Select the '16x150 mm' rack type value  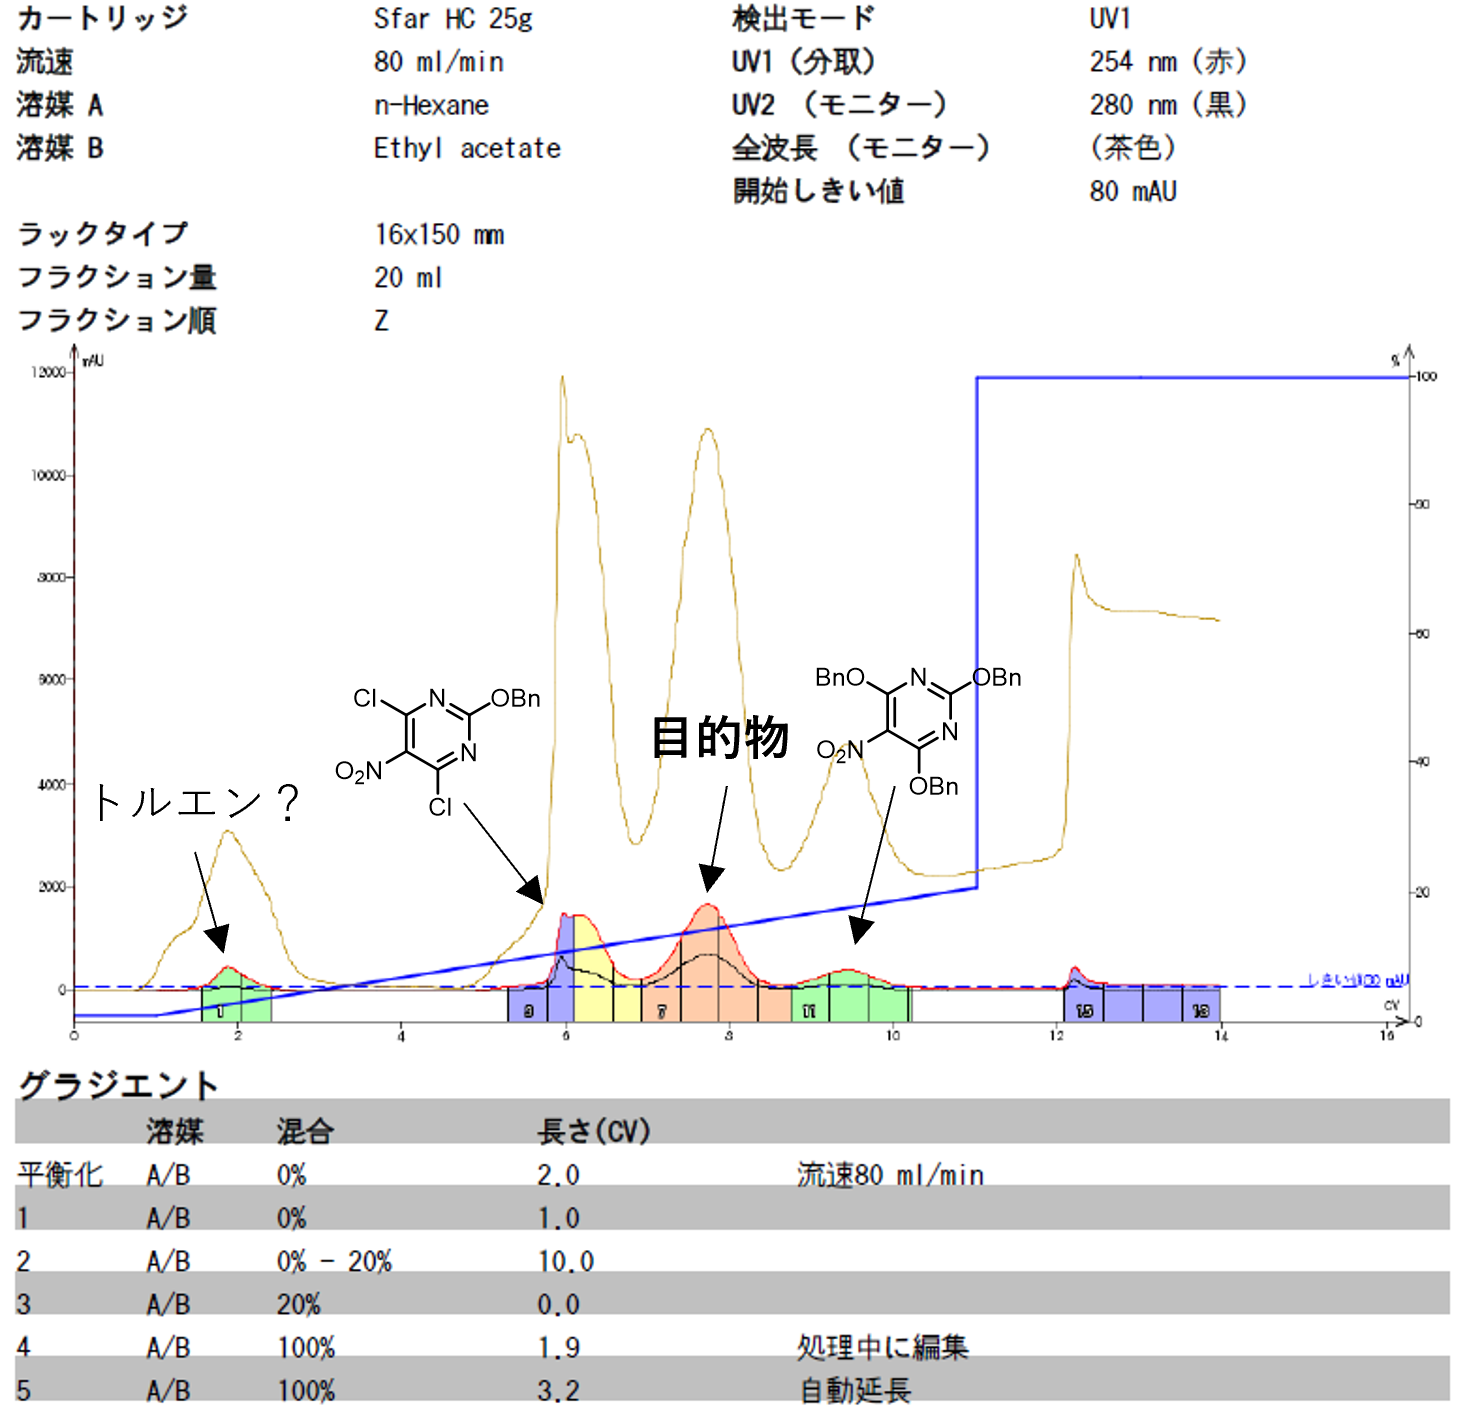pos(439,235)
